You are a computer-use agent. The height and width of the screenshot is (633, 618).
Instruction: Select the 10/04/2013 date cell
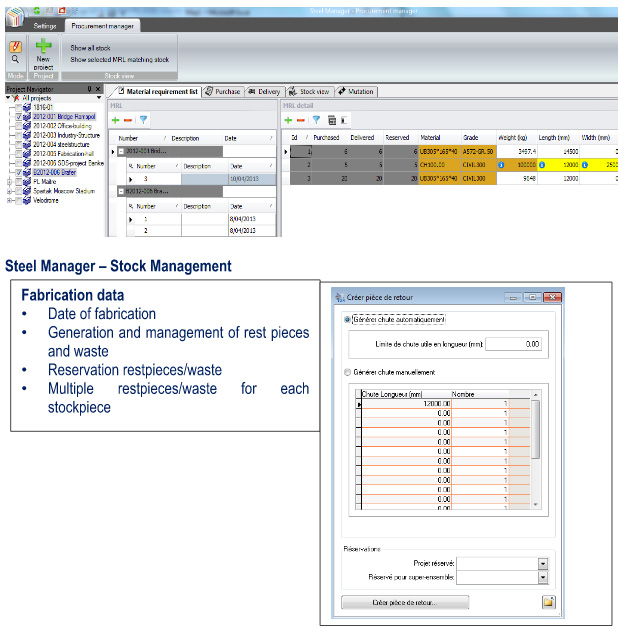(x=252, y=179)
